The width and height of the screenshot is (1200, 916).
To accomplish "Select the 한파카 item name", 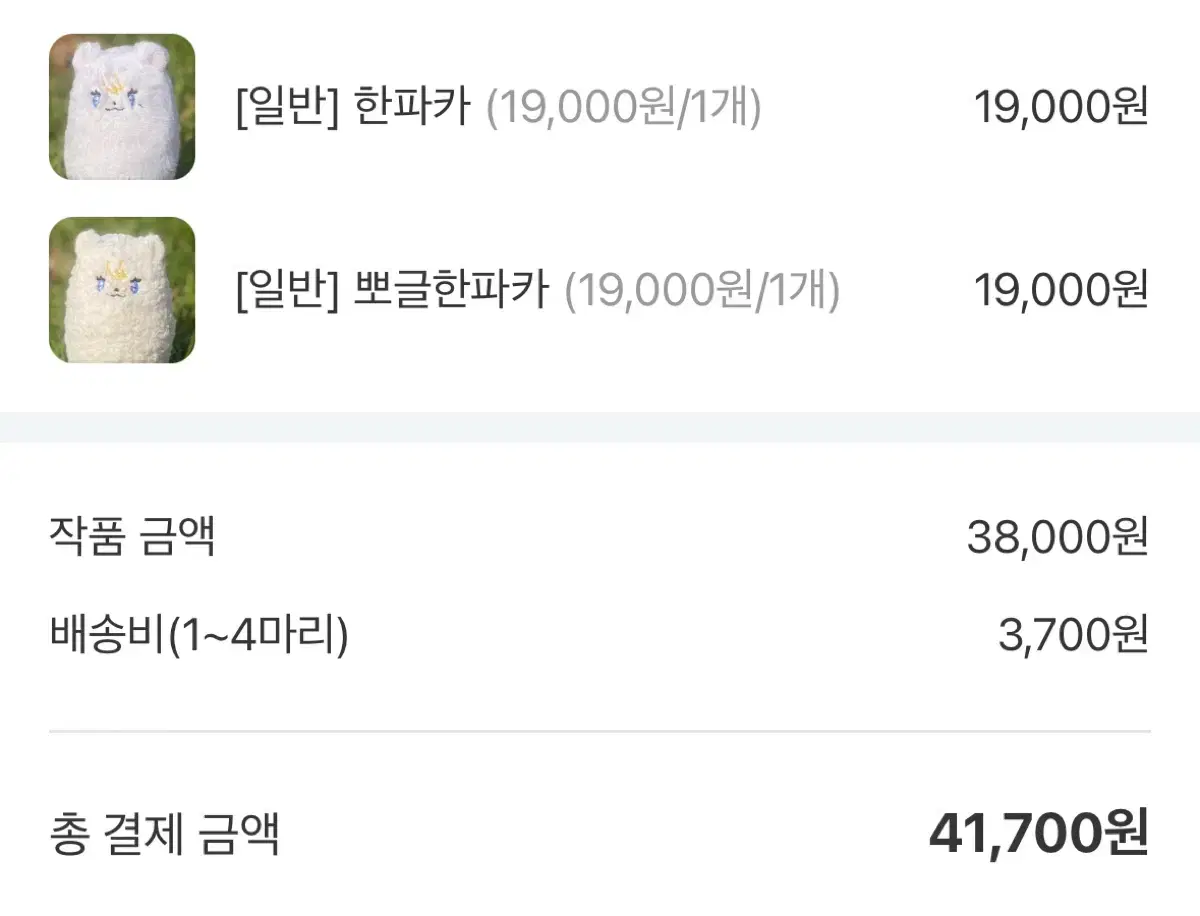I will pos(412,107).
